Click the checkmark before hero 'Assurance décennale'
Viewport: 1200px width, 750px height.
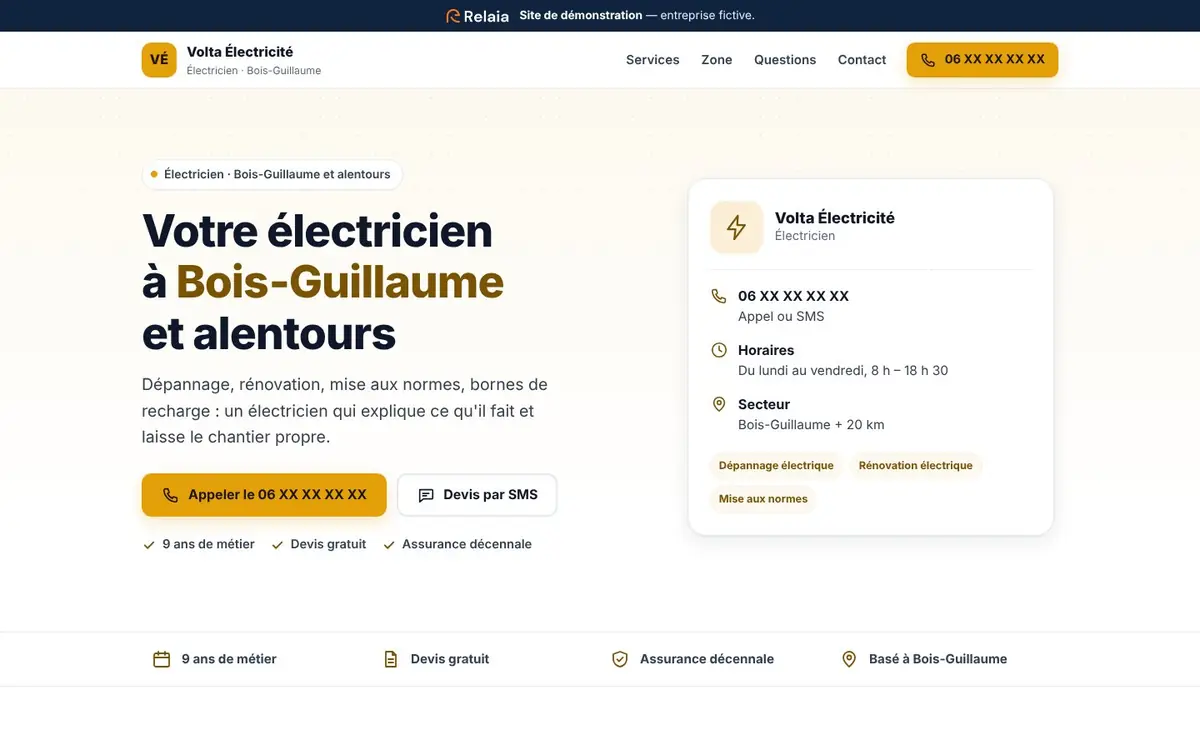coord(389,545)
